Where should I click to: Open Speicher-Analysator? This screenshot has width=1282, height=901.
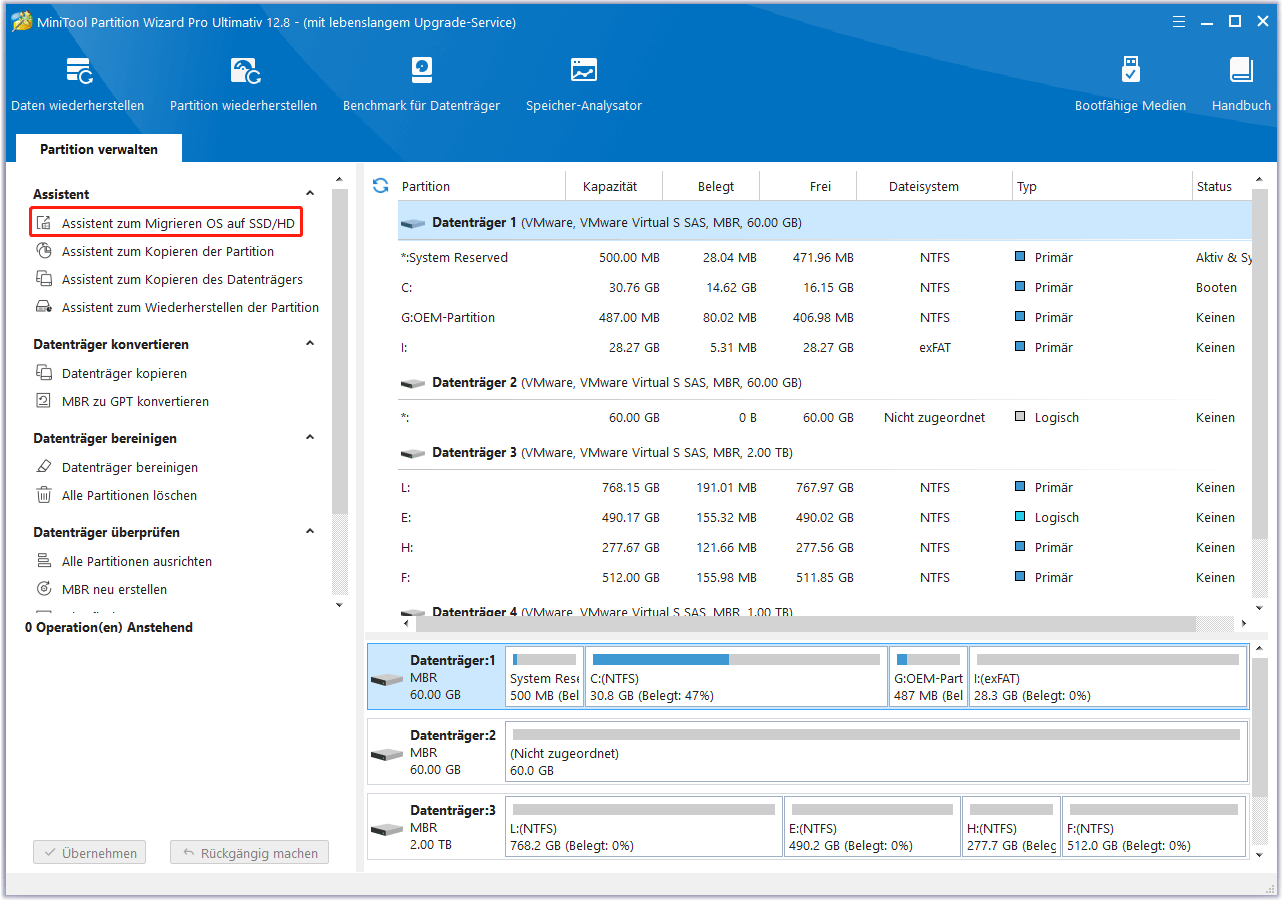click(584, 84)
